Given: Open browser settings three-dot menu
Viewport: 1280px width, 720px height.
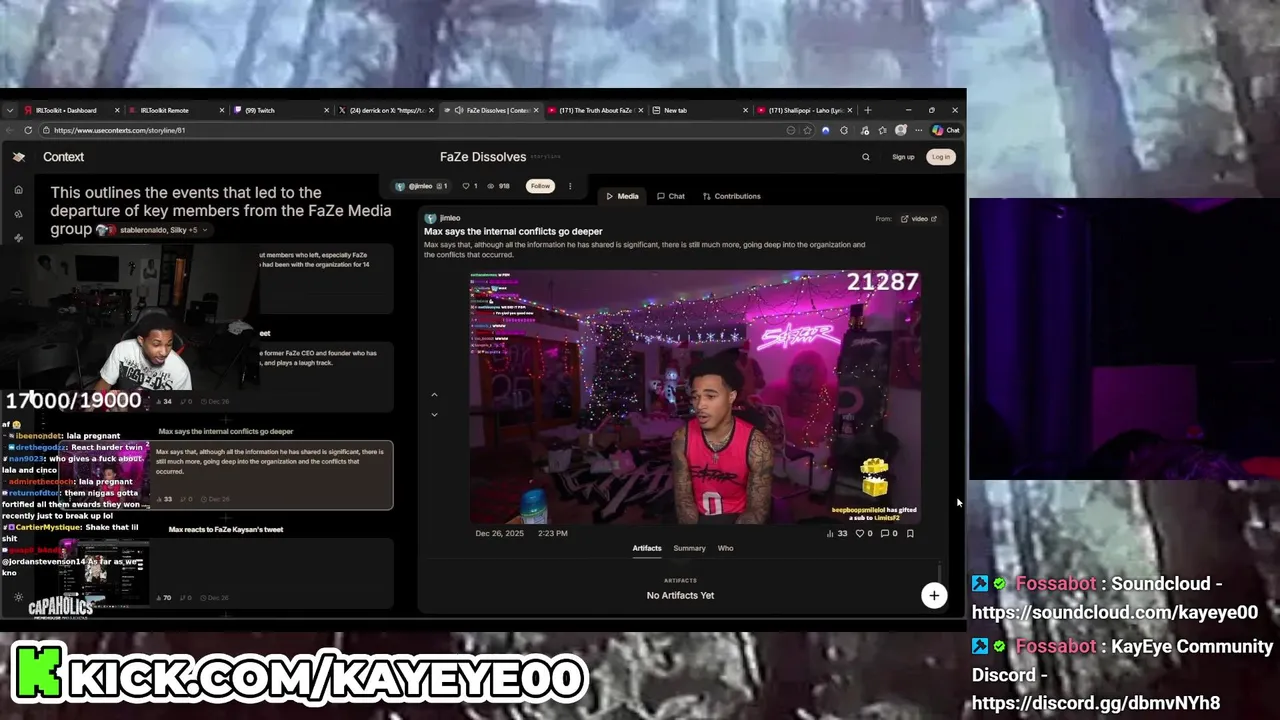Looking at the screenshot, I should (x=918, y=130).
